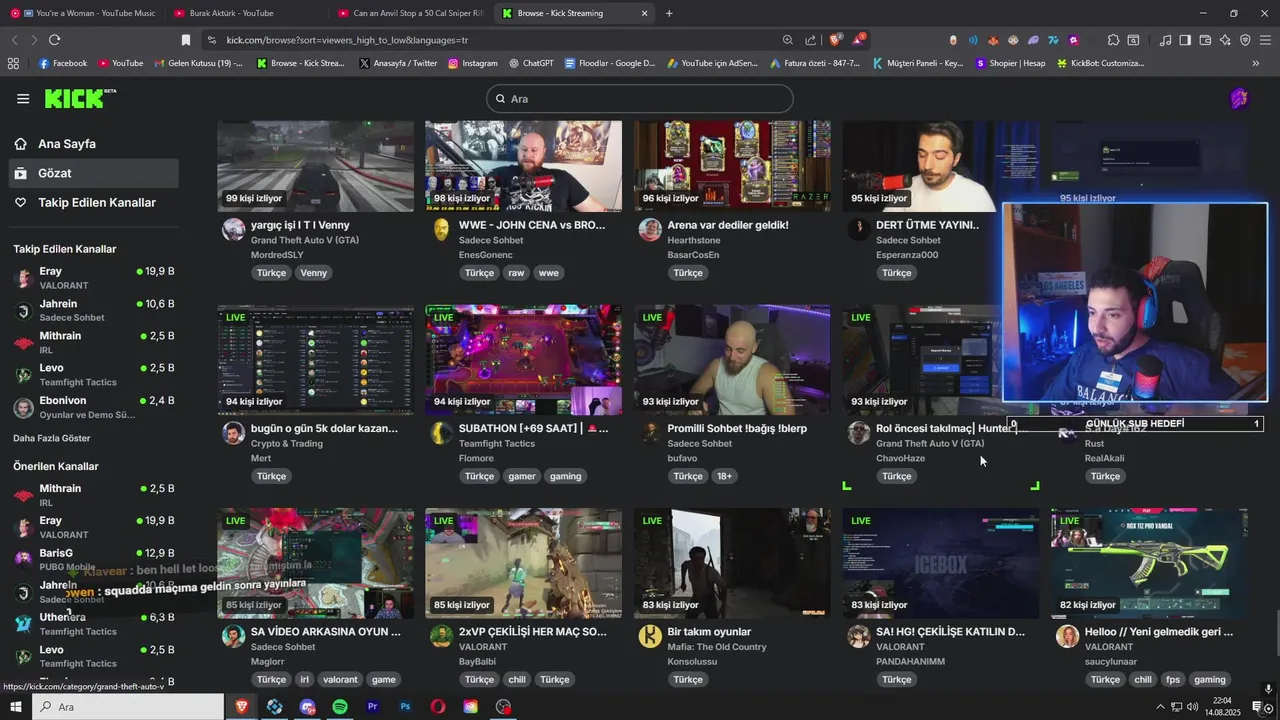Open Hearthstone category under Arena var dediler

(x=694, y=240)
